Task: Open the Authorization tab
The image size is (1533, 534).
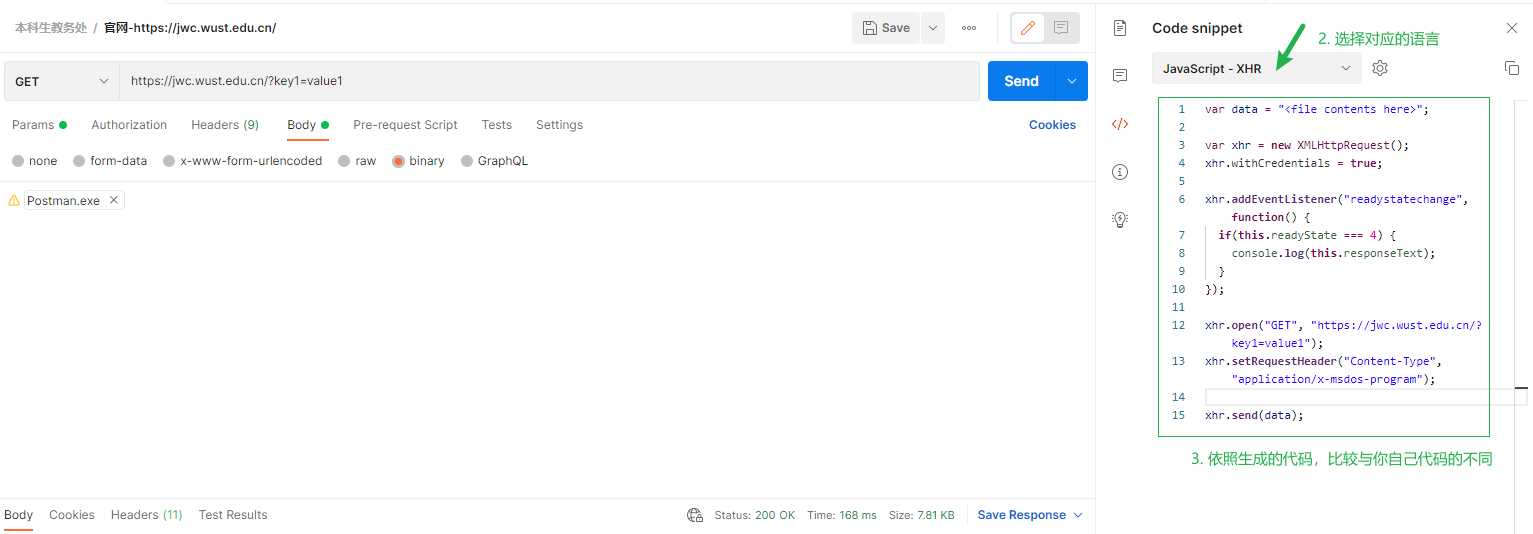Action: (129, 125)
